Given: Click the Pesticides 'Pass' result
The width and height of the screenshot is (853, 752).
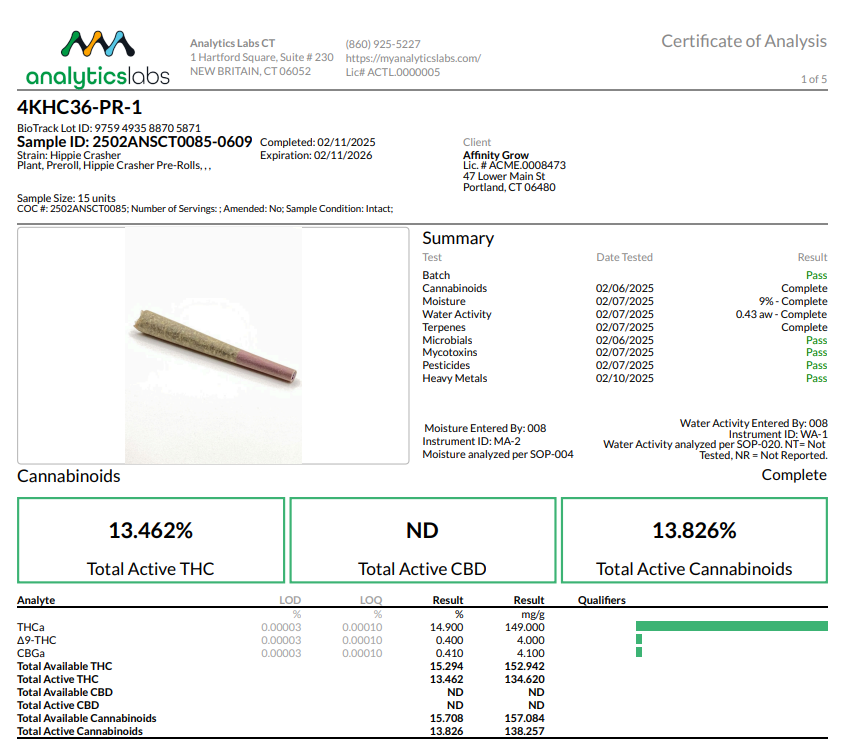Looking at the screenshot, I should click(816, 366).
